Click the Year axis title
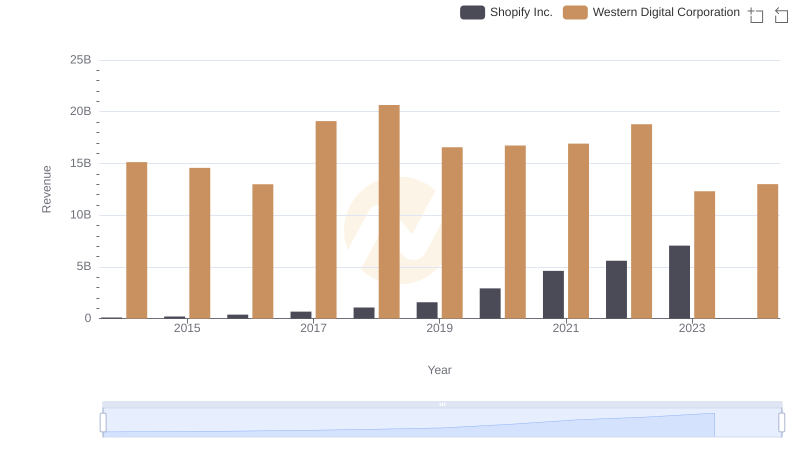 439,370
